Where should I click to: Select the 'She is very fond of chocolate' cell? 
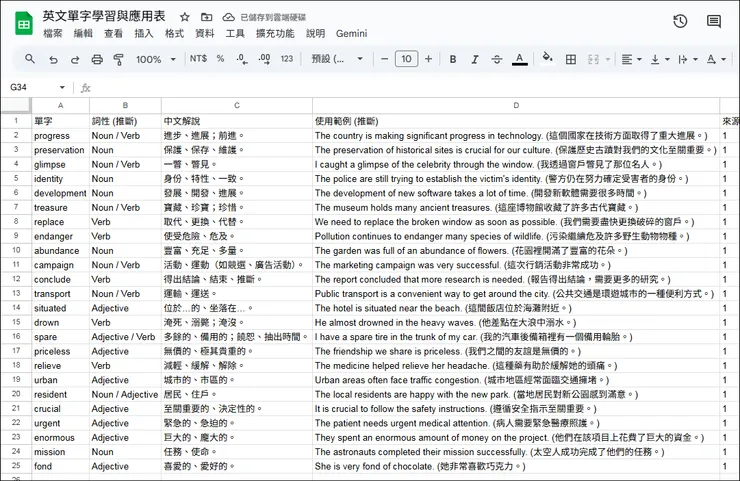click(516, 466)
